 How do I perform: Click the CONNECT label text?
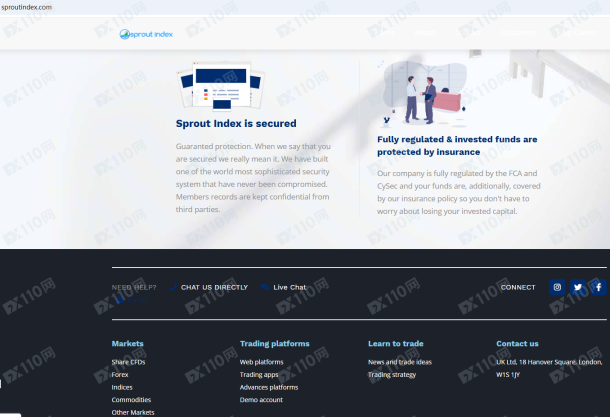(518, 287)
